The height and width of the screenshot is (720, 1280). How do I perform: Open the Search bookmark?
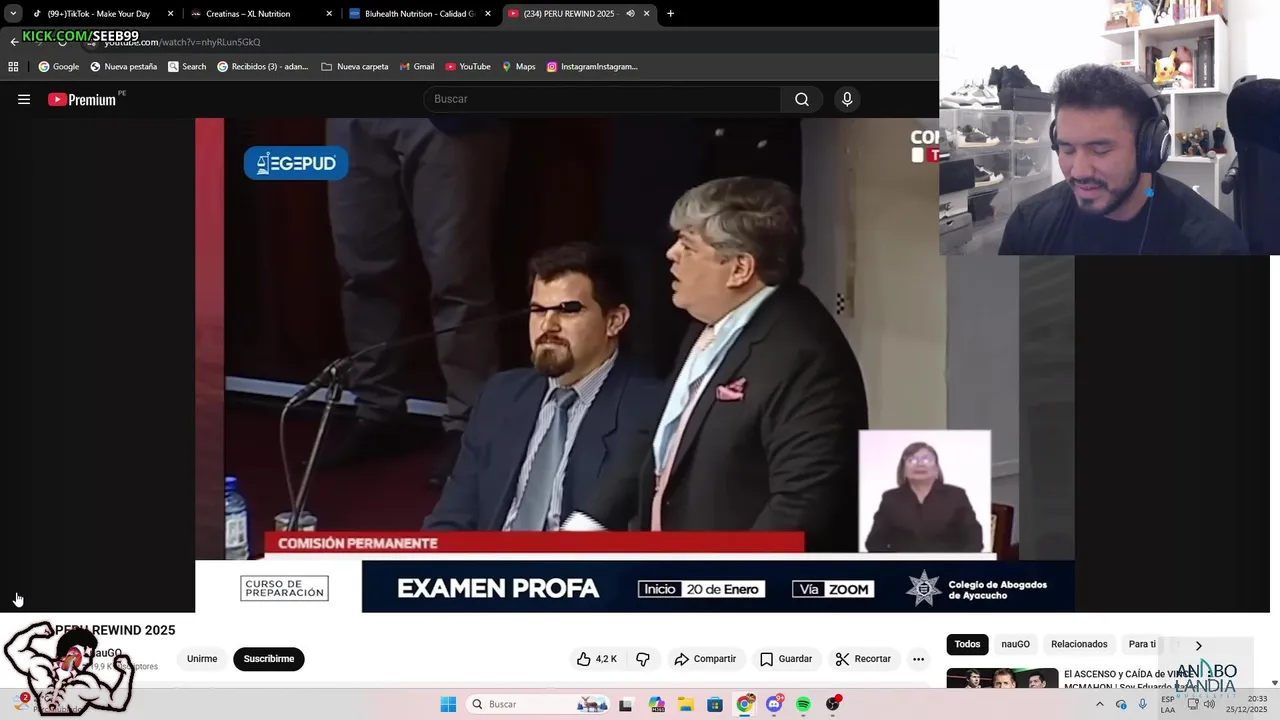point(187,67)
